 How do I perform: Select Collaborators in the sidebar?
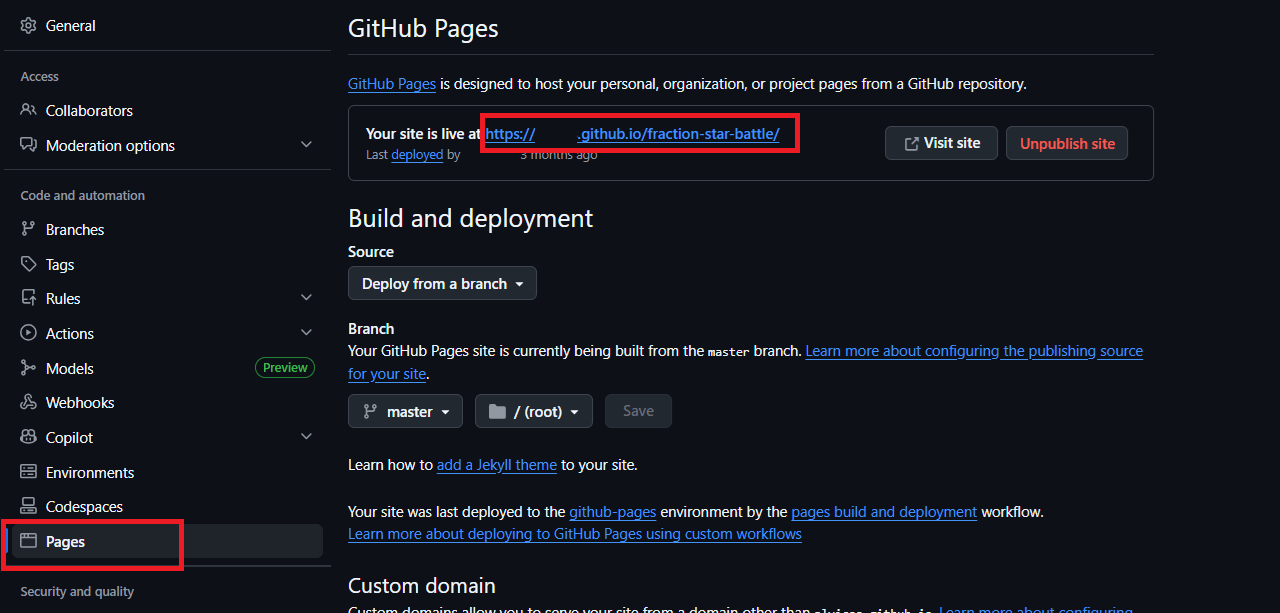pyautogui.click(x=166, y=110)
